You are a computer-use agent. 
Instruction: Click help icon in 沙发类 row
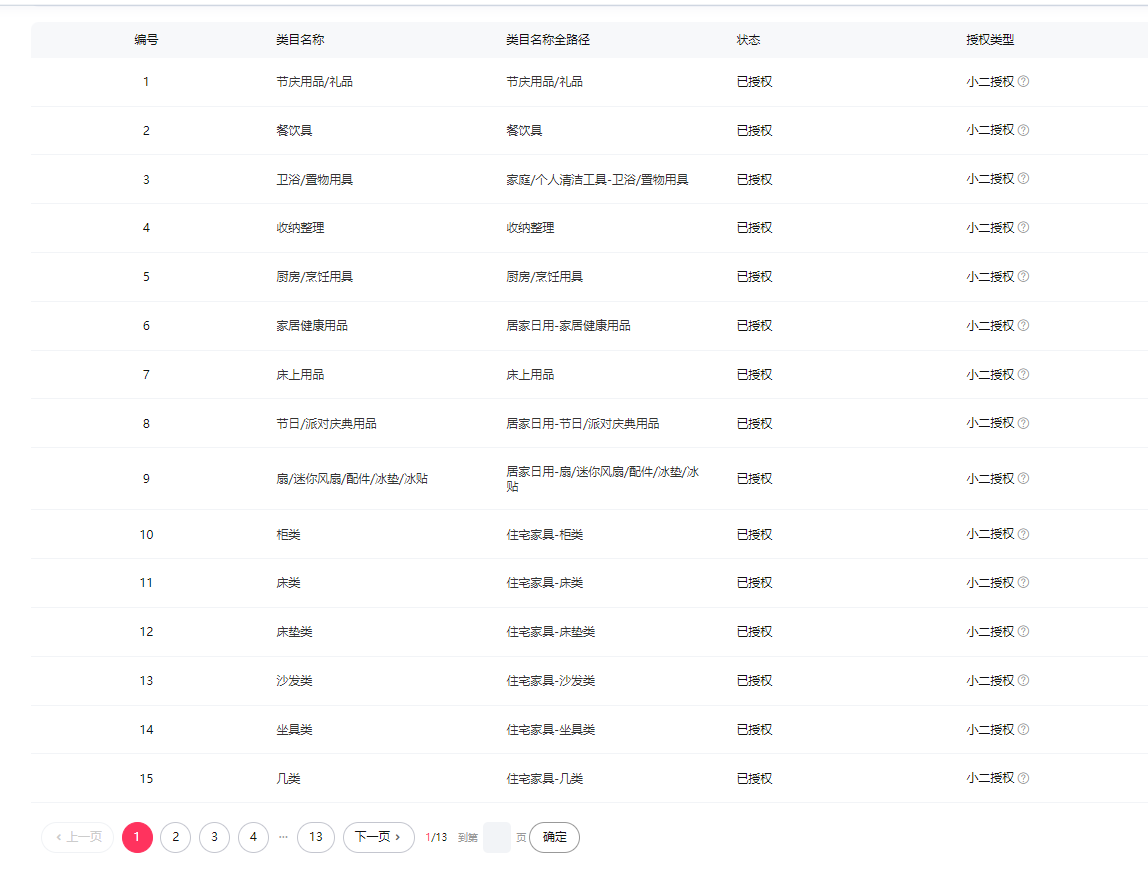(1023, 681)
